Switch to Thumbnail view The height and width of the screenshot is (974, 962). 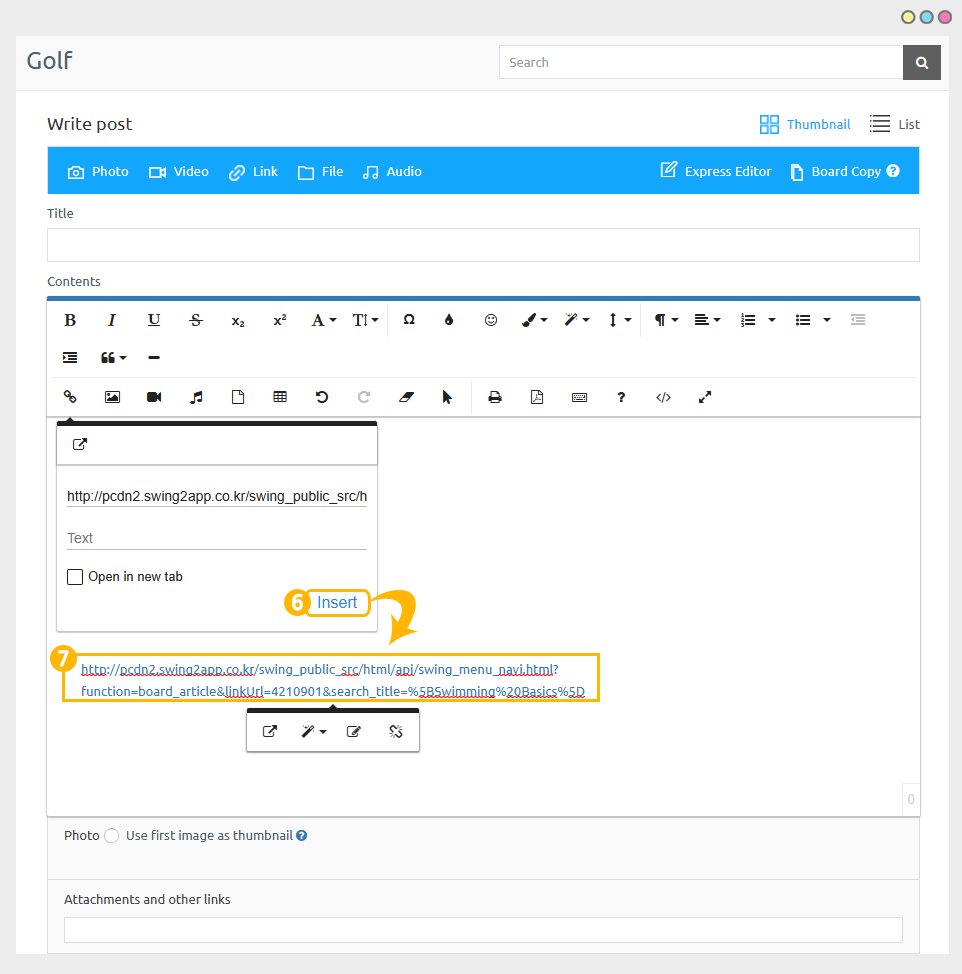point(805,124)
